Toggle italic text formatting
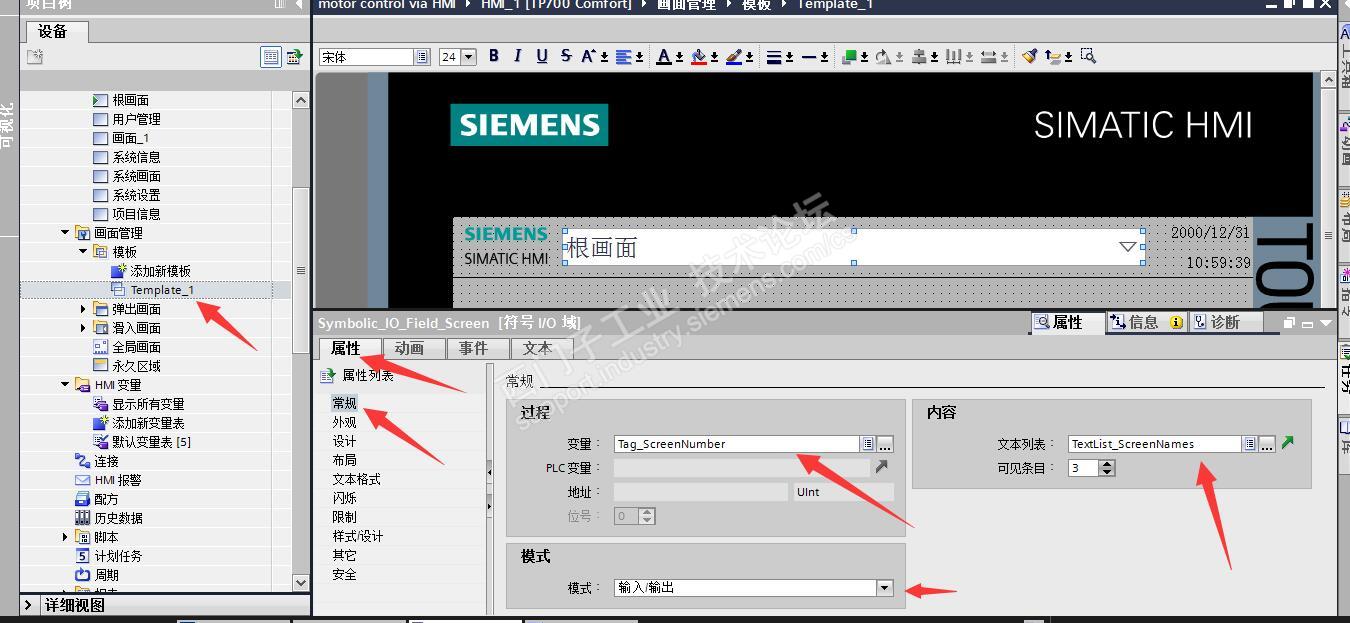Image resolution: width=1350 pixels, height=623 pixels. pyautogui.click(x=517, y=56)
